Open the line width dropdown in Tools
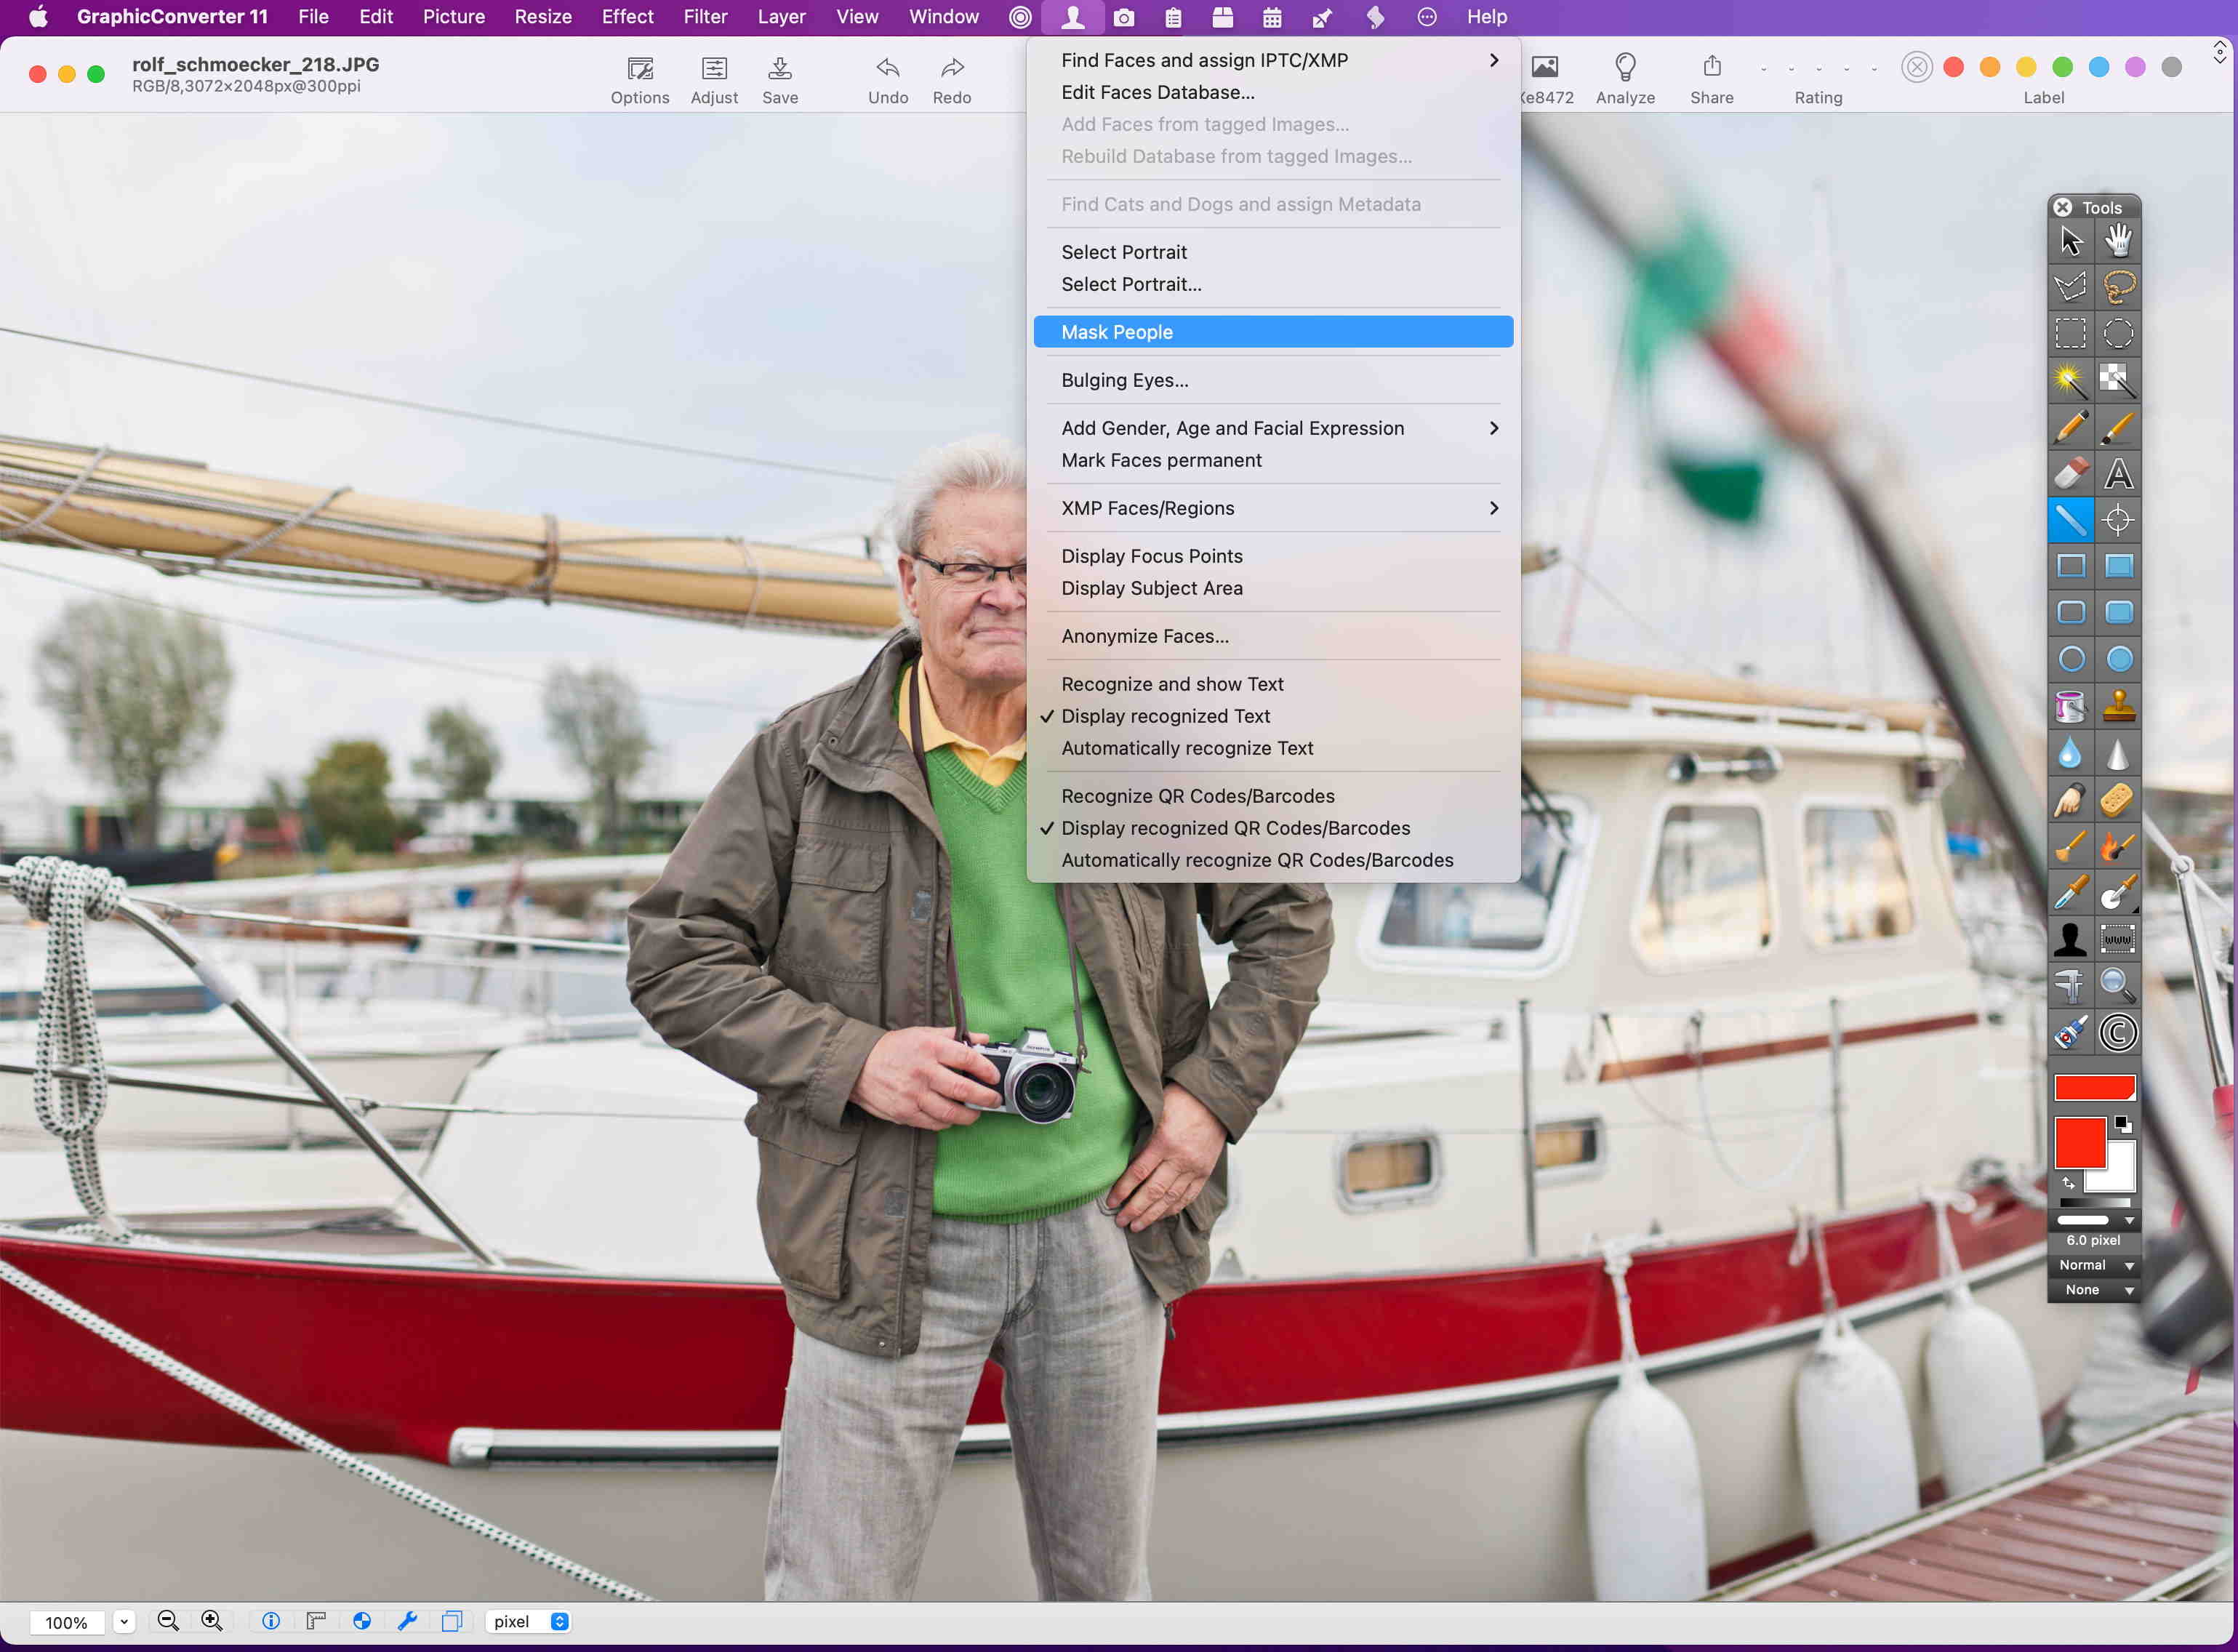Screen dimensions: 2238x1652 point(2094,1220)
